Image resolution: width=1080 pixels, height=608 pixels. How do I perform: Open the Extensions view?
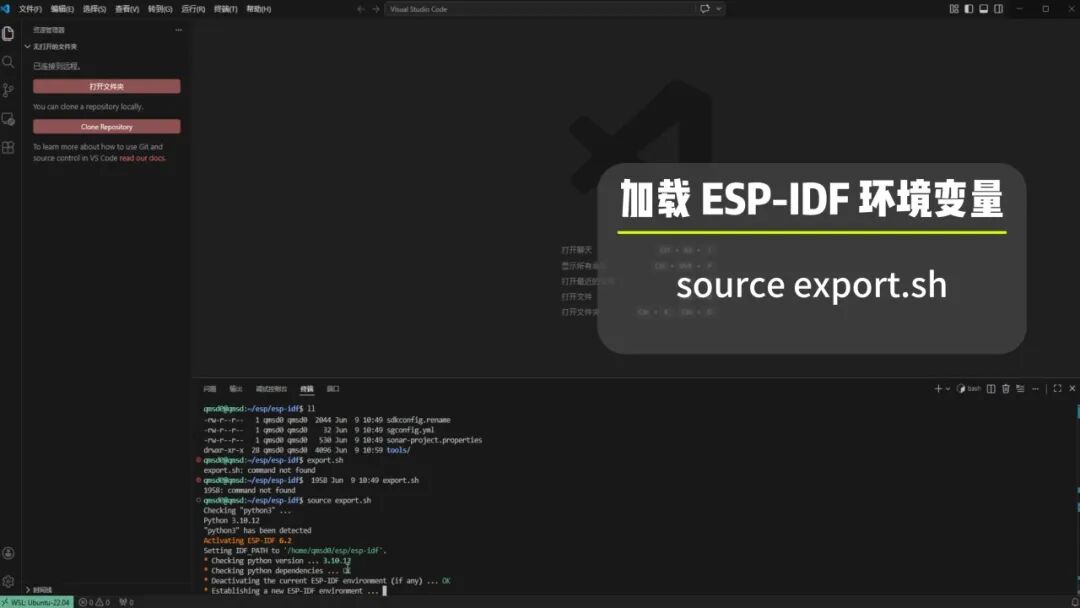pos(8,147)
